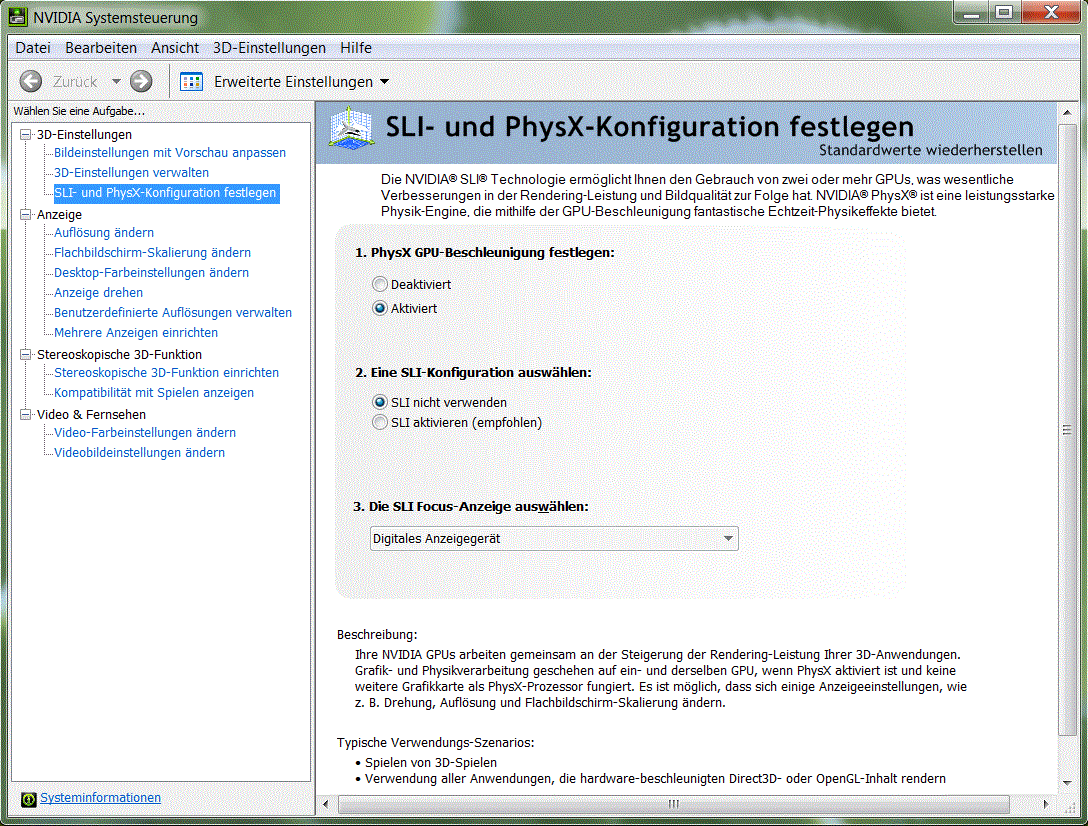This screenshot has width=1088, height=826.
Task: Open the Ansicht menu
Action: coord(175,48)
